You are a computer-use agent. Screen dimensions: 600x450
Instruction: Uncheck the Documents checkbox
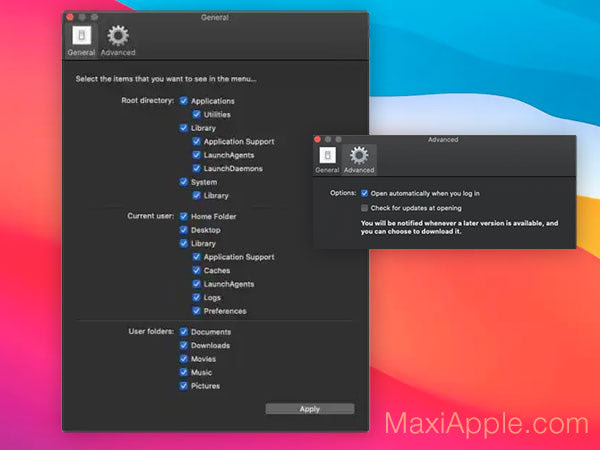click(184, 331)
